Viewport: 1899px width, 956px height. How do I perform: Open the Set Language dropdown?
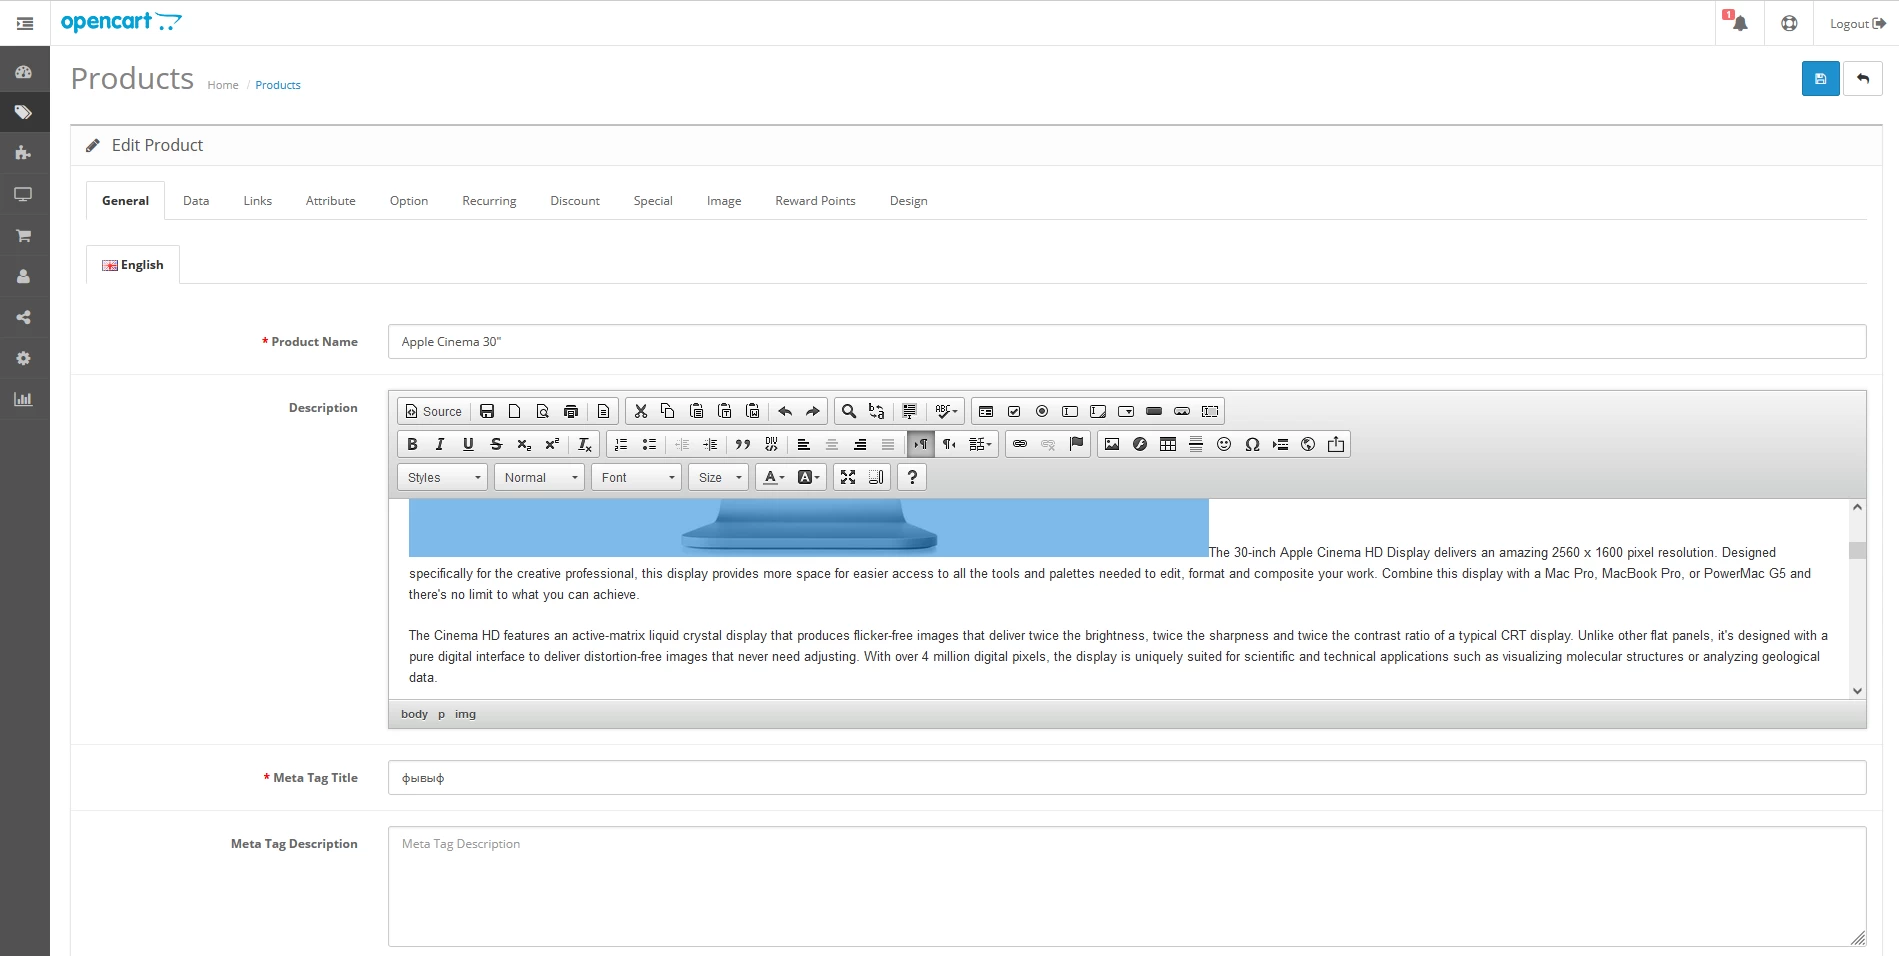(980, 444)
